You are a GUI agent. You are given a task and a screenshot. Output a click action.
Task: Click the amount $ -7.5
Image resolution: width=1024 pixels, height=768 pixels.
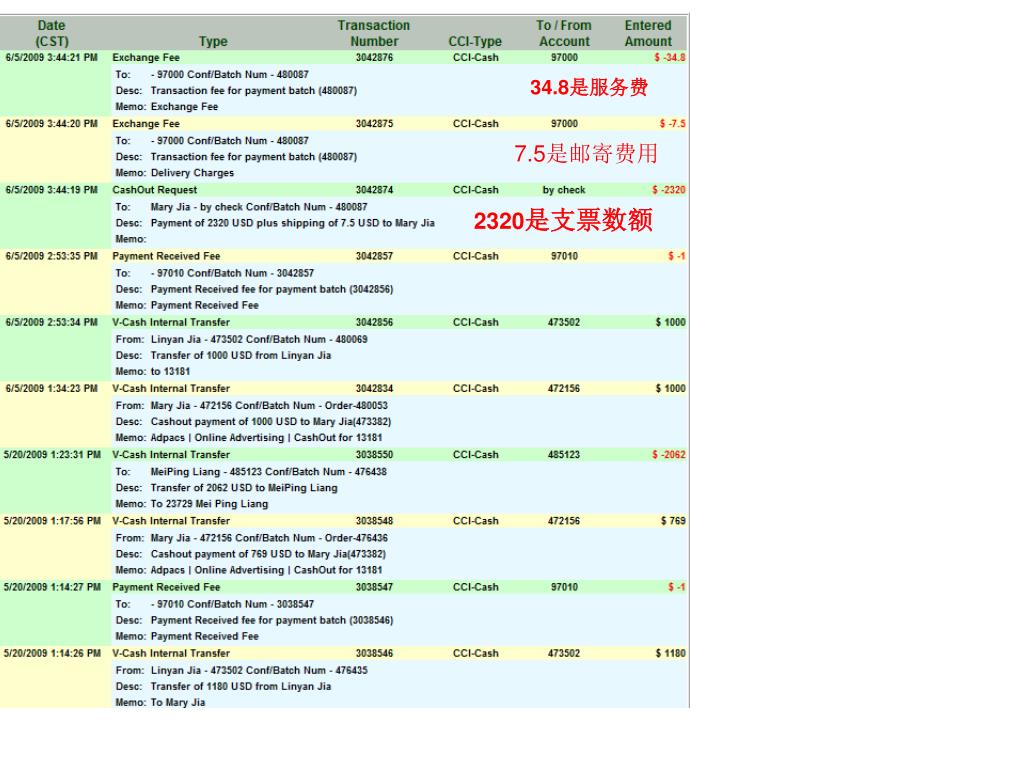(x=672, y=123)
